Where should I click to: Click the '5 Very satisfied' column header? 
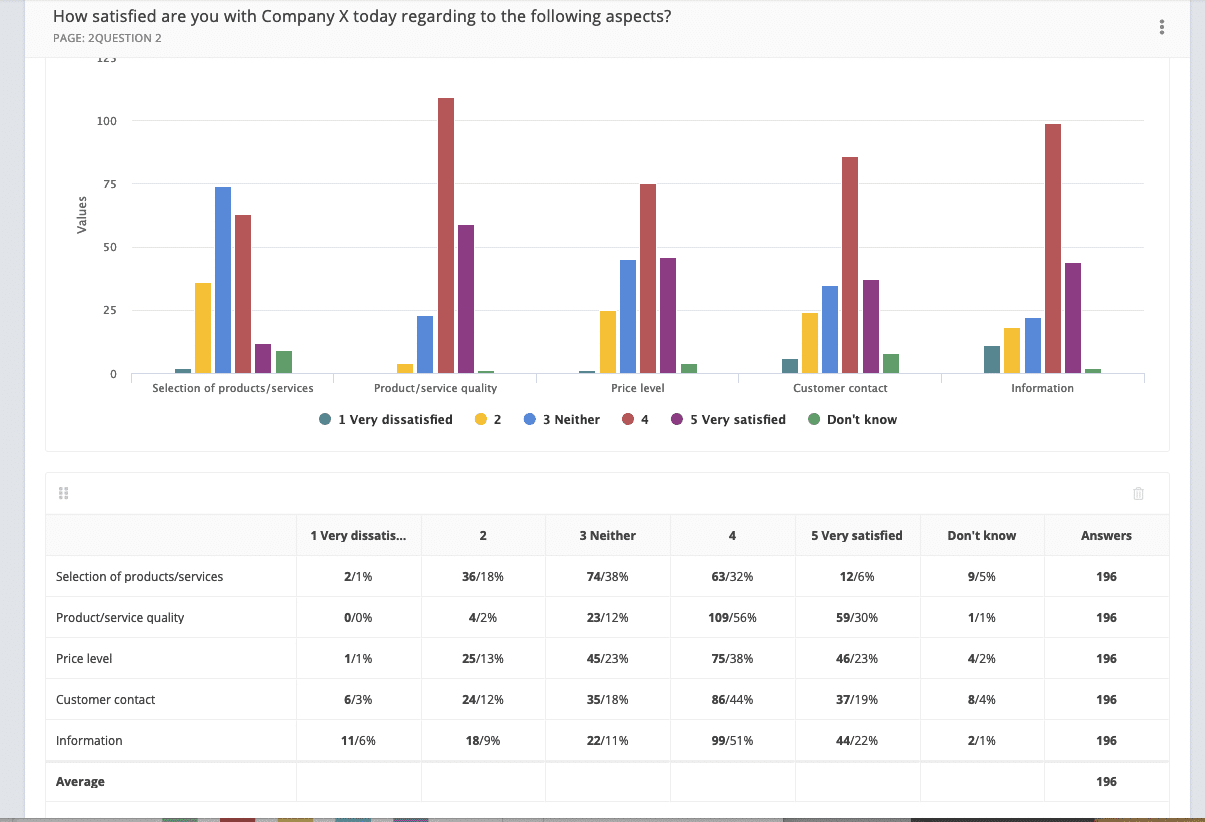tap(857, 535)
